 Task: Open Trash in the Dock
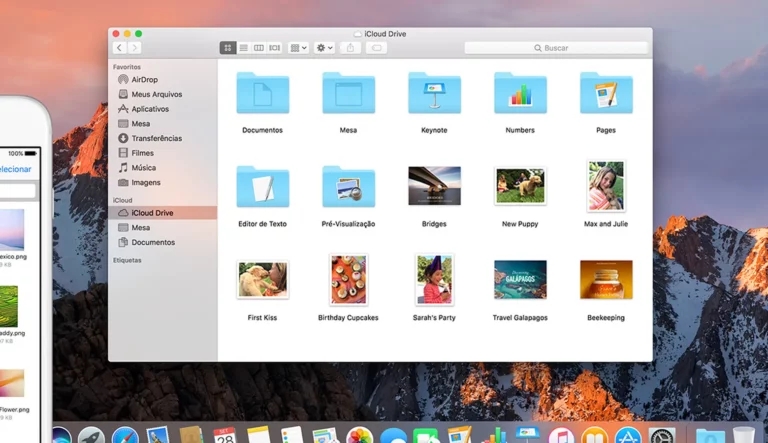point(744,435)
